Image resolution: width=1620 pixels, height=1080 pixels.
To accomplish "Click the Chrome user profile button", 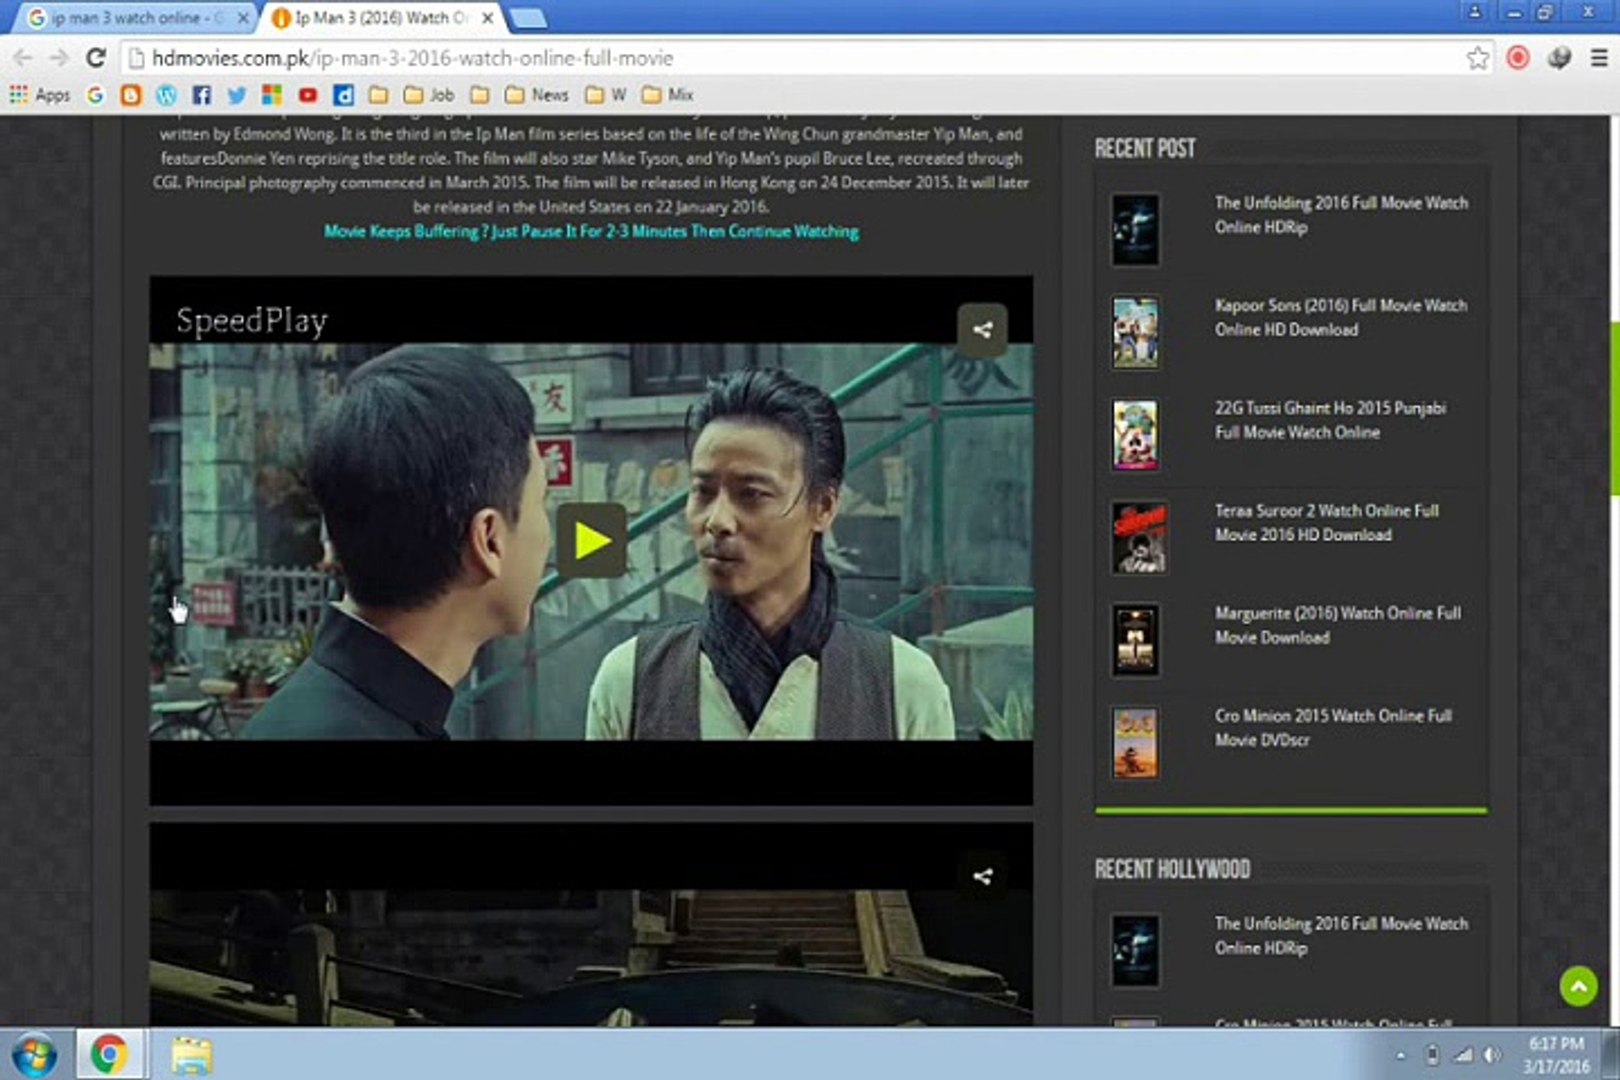I will pos(1474,12).
